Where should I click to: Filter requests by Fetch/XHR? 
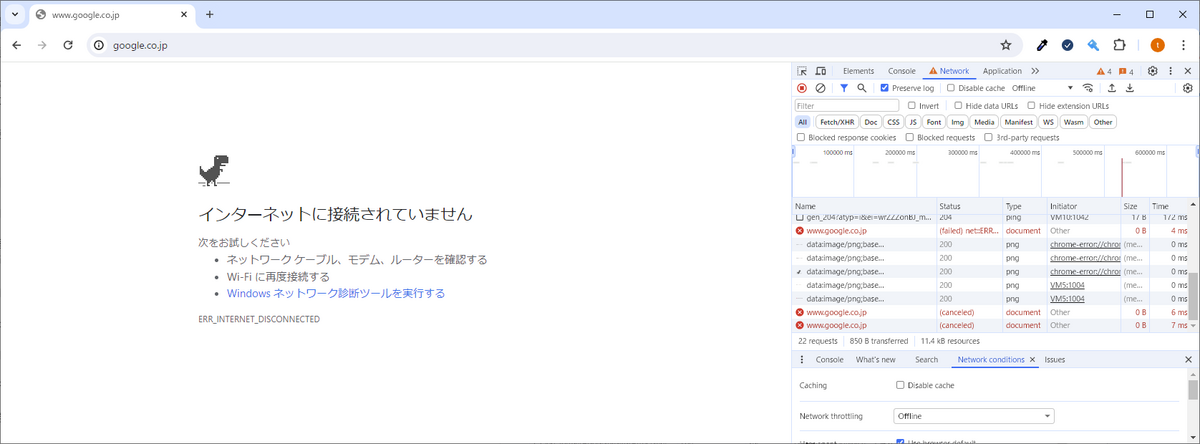(836, 122)
